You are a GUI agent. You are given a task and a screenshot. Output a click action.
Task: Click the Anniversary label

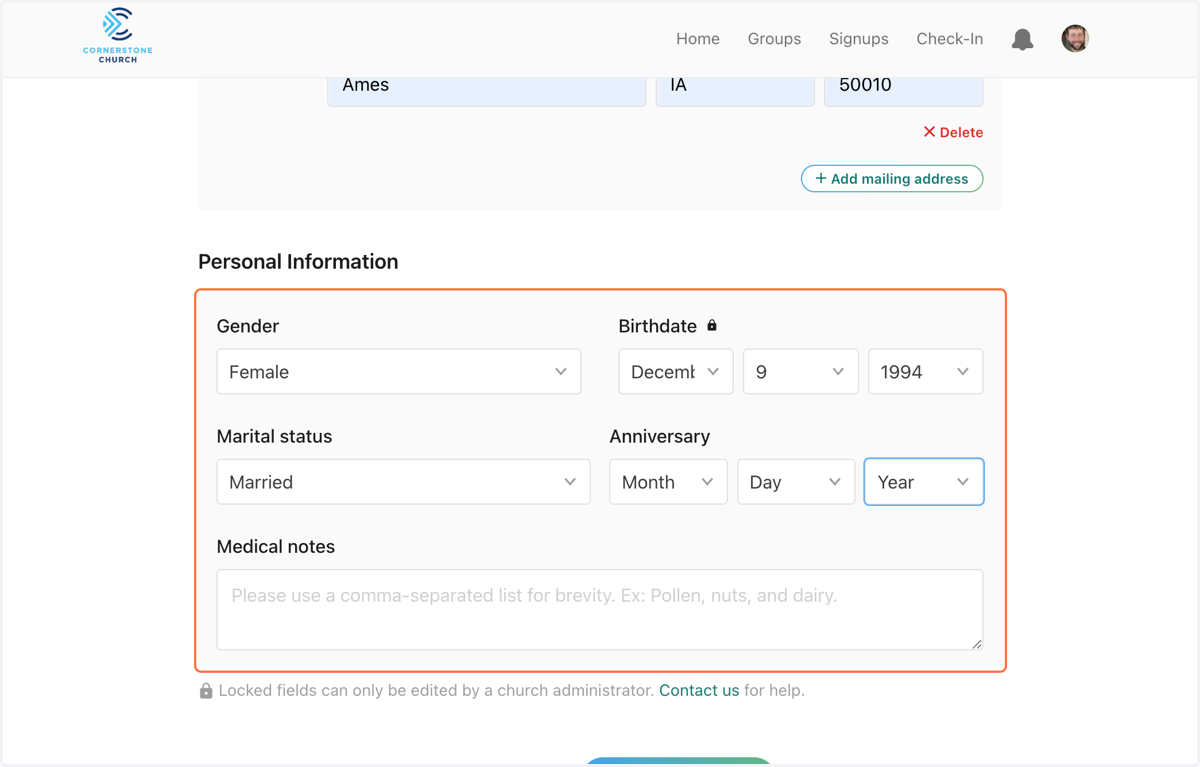[660, 437]
